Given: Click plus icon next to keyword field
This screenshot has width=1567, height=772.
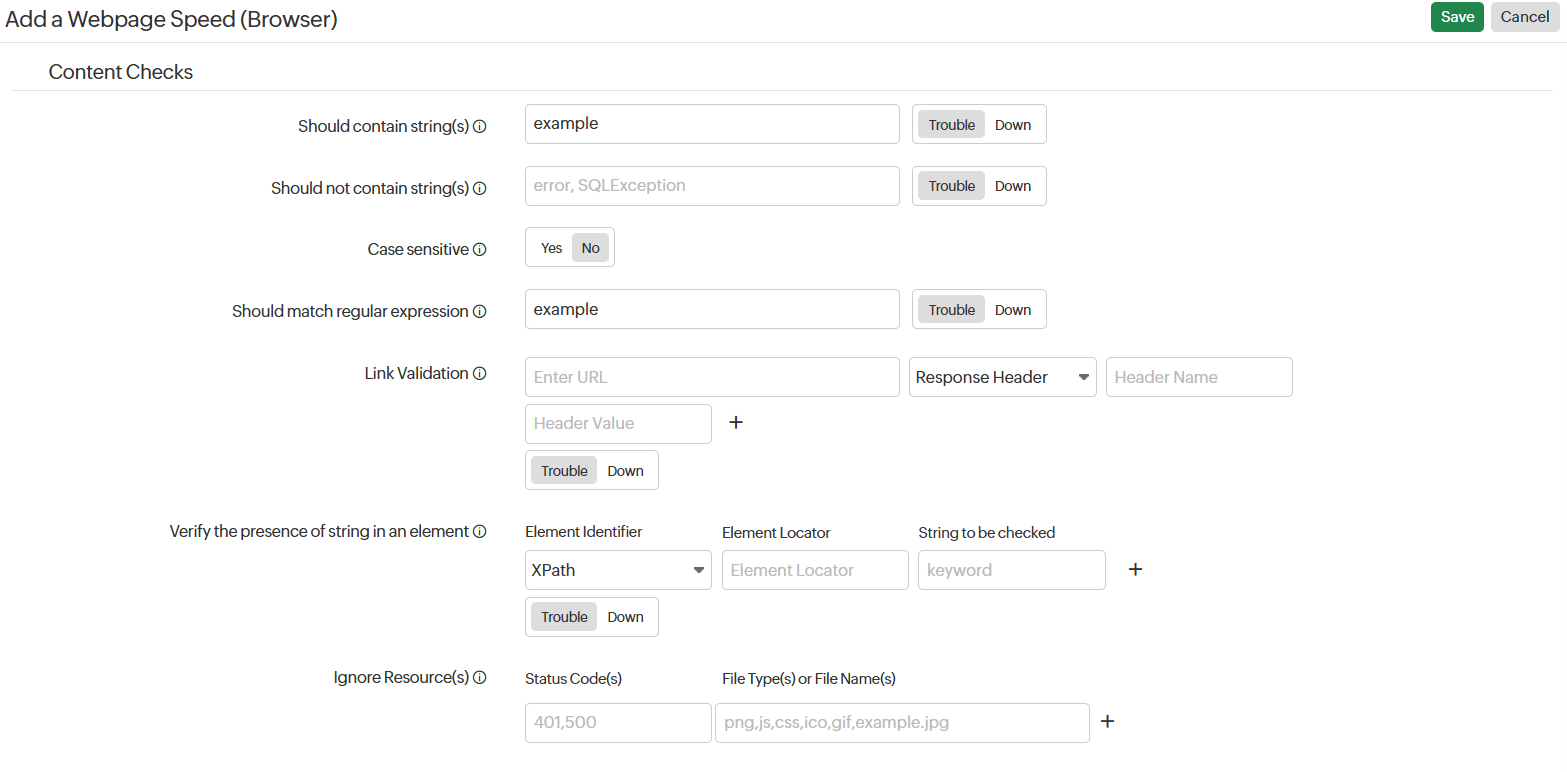Looking at the screenshot, I should click(1135, 570).
